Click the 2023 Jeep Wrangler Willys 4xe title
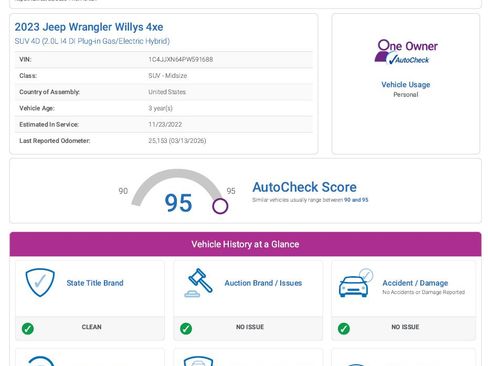Viewport: 488px width, 366px height. click(89, 27)
